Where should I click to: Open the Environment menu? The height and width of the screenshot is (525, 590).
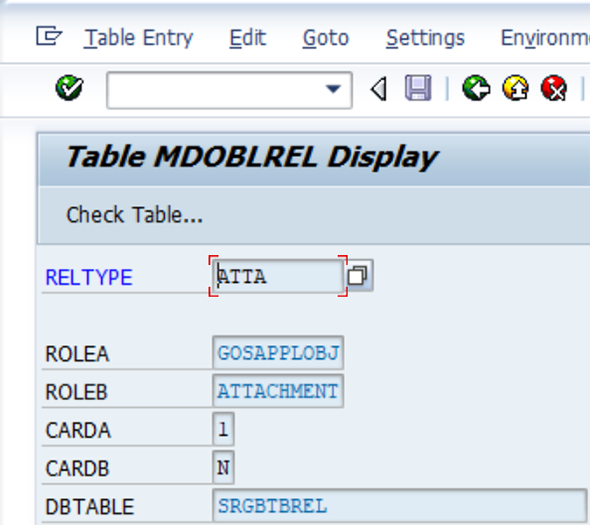coord(545,38)
